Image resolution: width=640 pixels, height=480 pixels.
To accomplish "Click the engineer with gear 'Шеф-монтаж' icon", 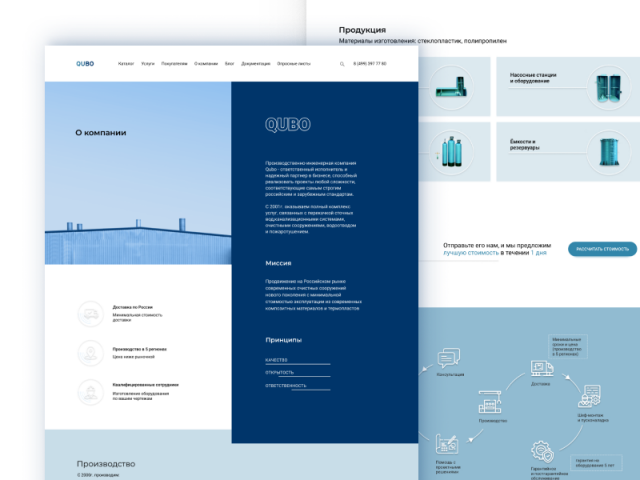I will (589, 396).
